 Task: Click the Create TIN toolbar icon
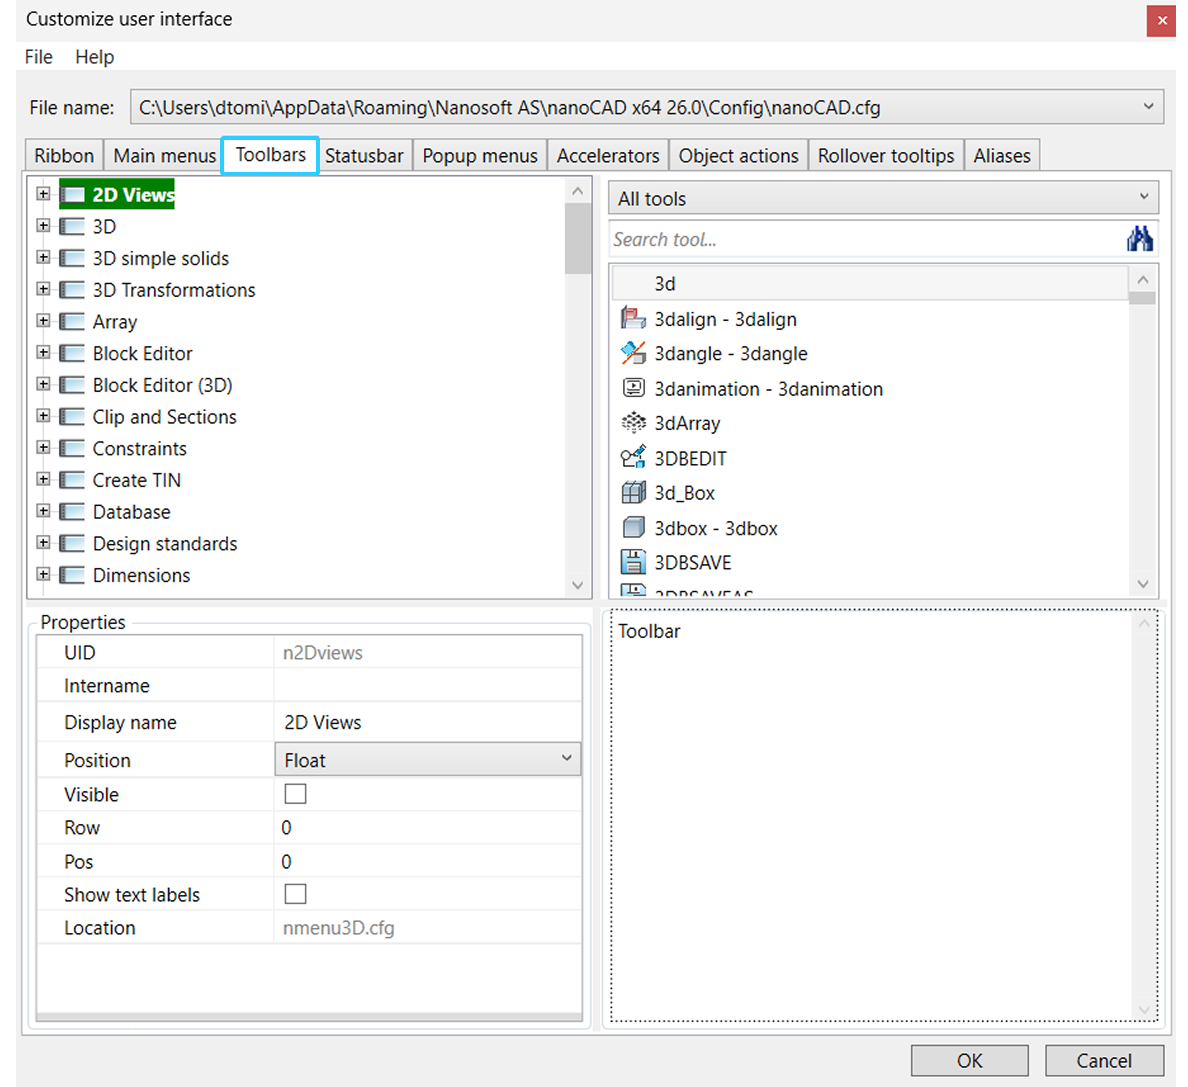click(x=72, y=480)
